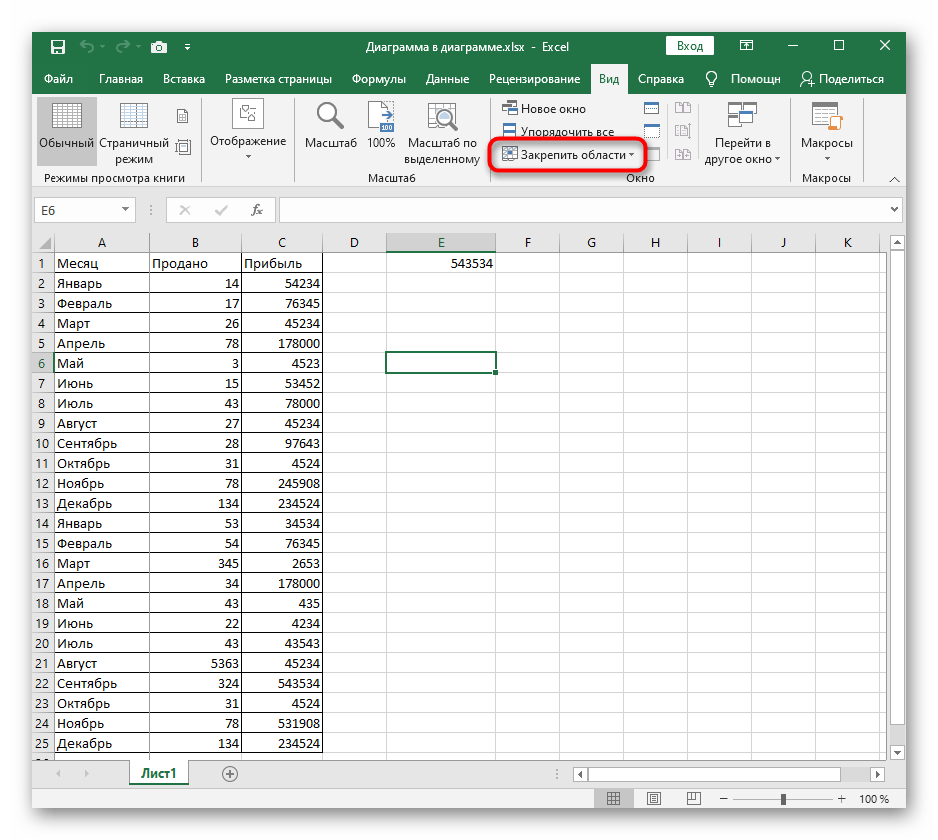The height and width of the screenshot is (840, 938).
Task: Click the Макросы icon
Action: [826, 116]
